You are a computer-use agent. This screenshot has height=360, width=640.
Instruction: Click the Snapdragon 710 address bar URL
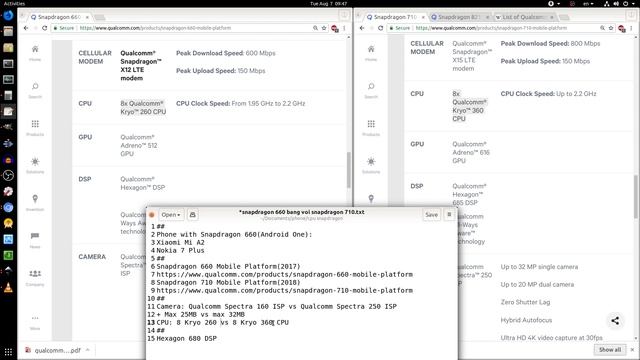[491, 28]
